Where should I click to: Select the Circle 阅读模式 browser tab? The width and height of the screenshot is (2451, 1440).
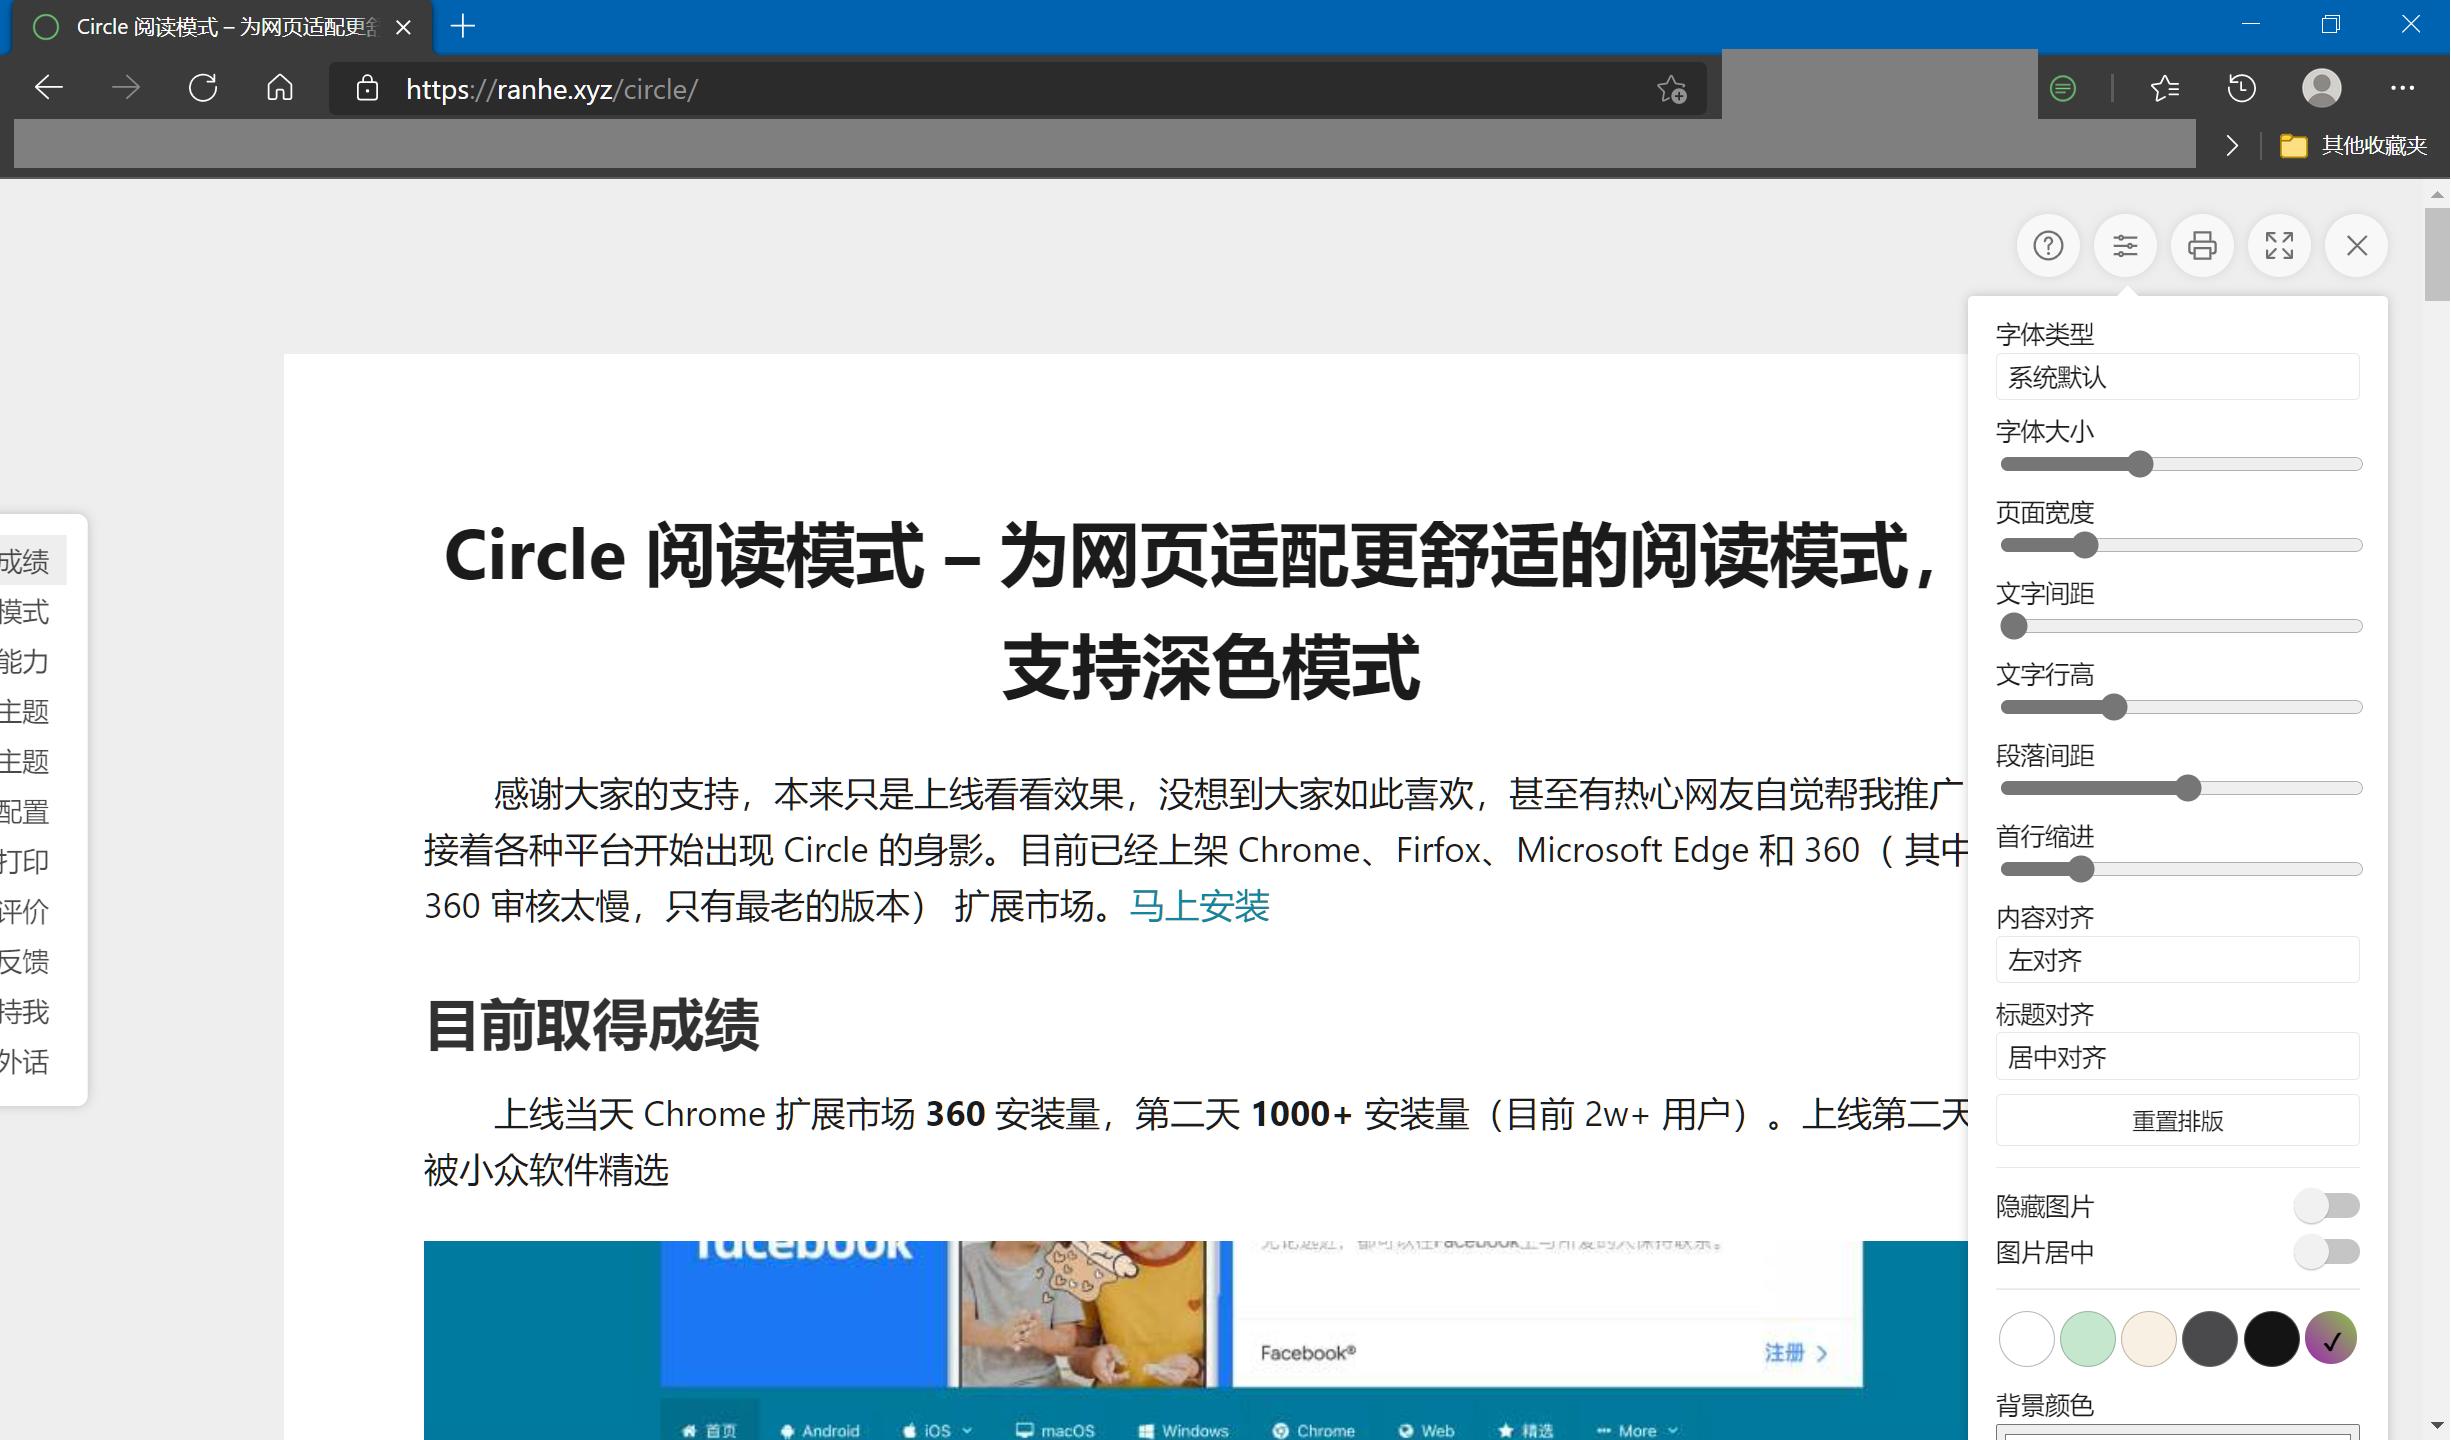tap(222, 27)
